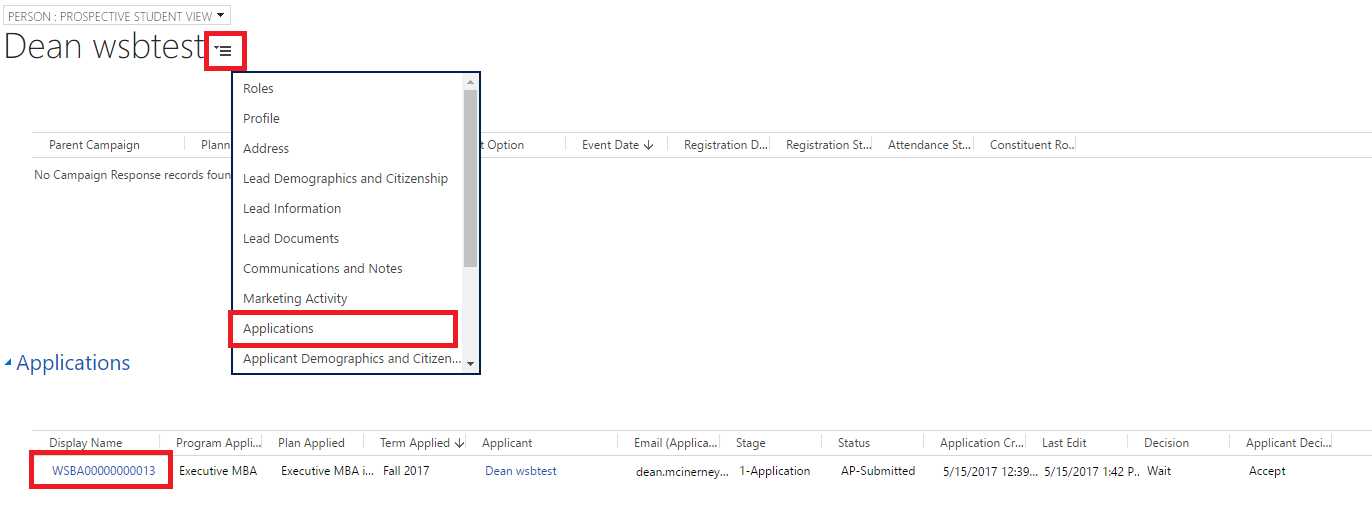Screen dimensions: 1372x526
Task: Sort by Event Date column
Action: tap(610, 145)
